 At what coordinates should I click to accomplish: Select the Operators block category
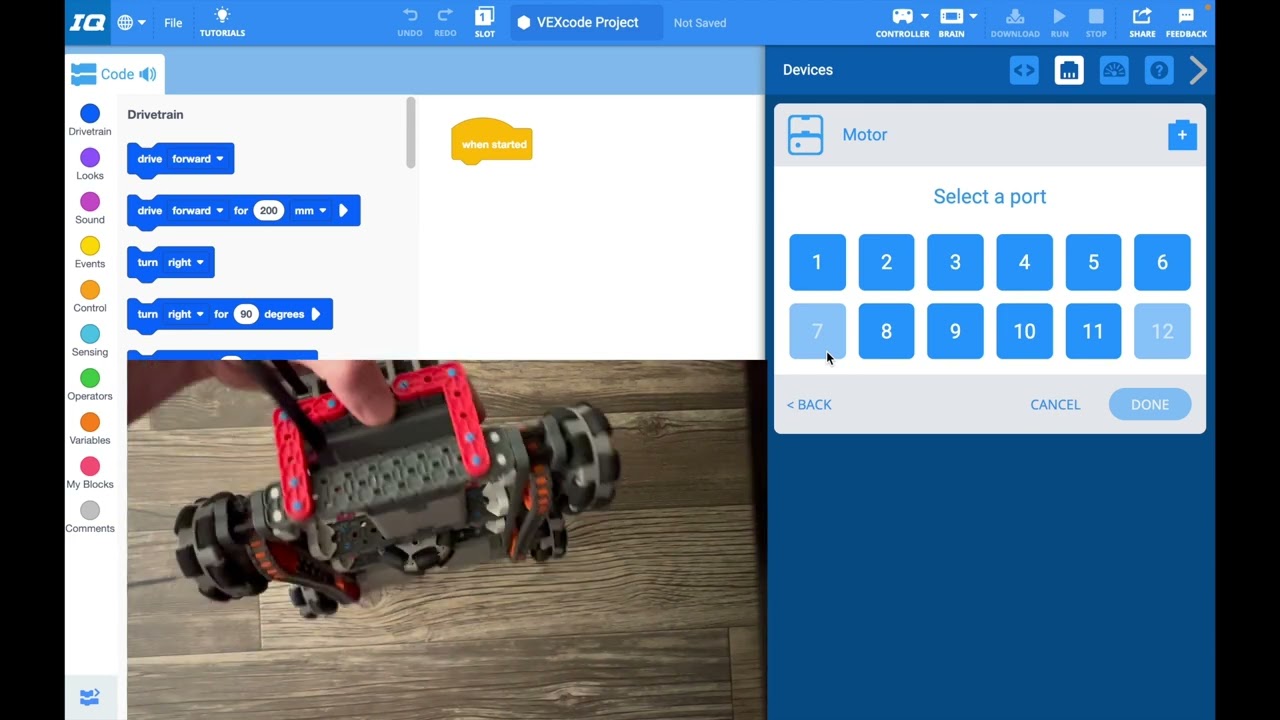pos(90,384)
